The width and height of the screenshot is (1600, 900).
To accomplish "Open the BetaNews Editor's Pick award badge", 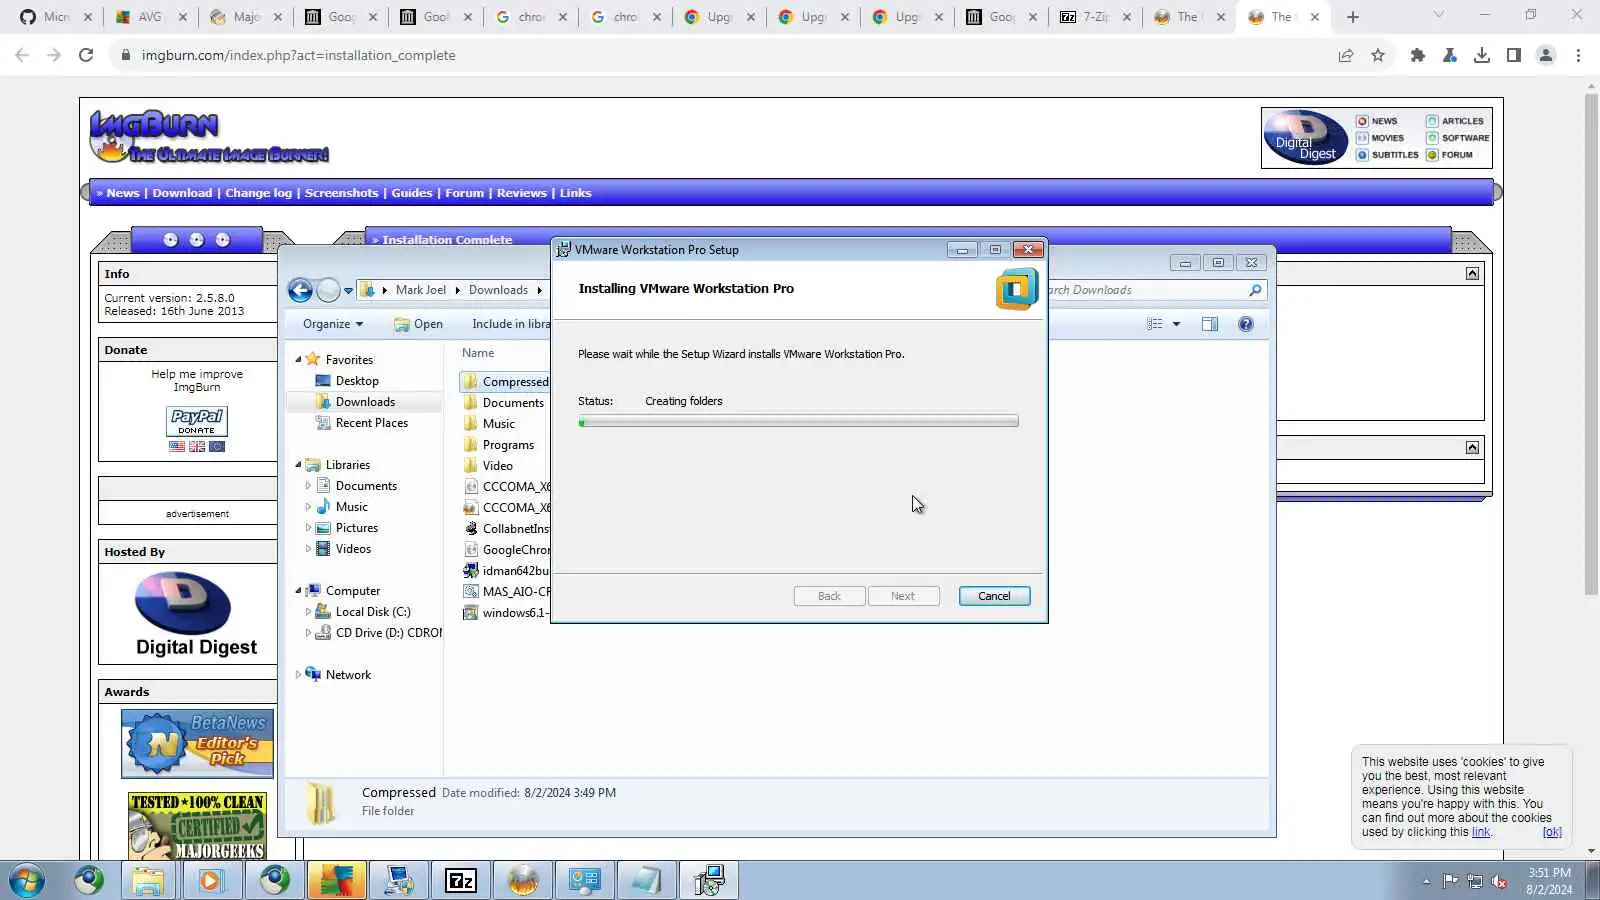I will click(197, 744).
